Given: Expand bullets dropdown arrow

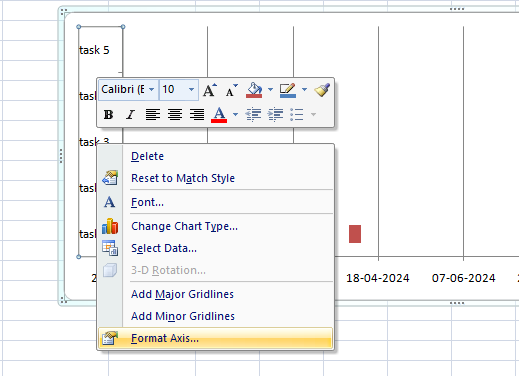Looking at the screenshot, I should coord(313,115).
